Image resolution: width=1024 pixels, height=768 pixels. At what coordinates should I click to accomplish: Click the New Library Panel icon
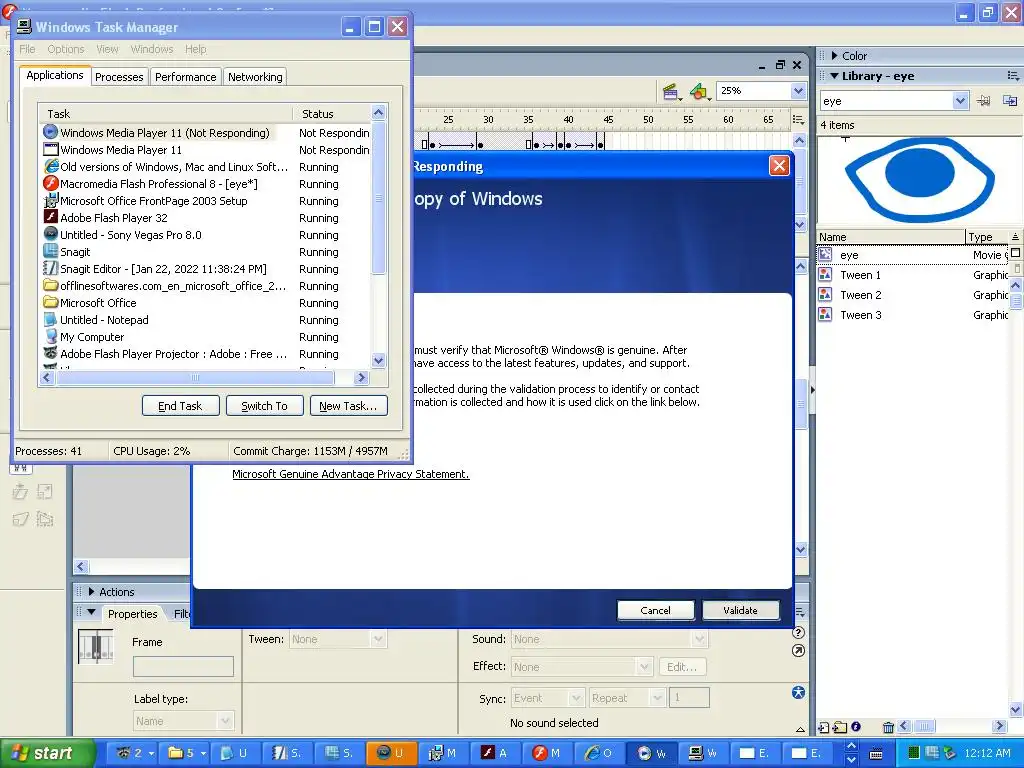[1010, 101]
